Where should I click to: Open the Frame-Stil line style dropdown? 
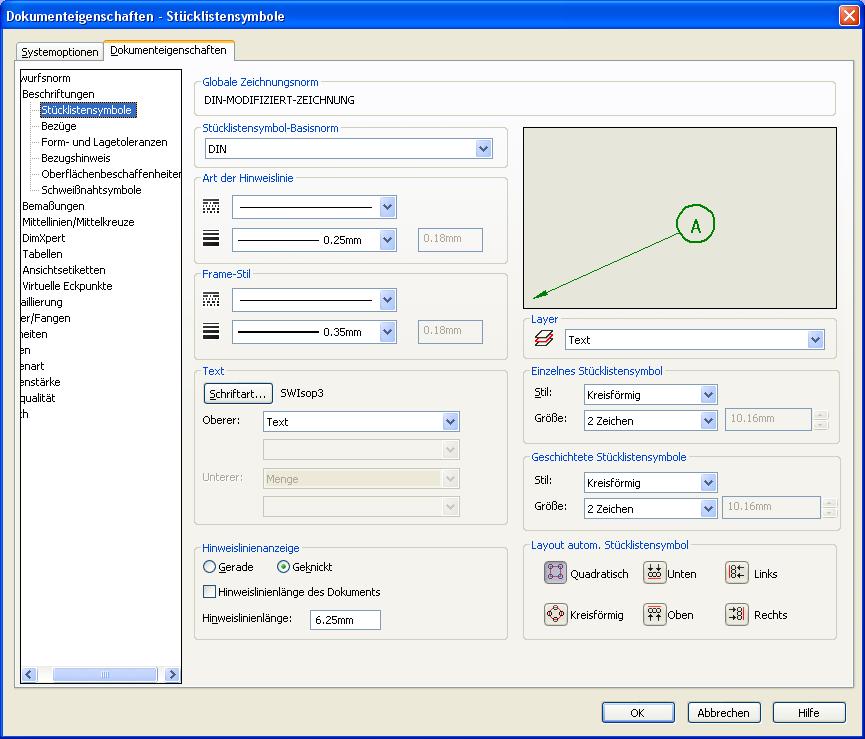387,300
